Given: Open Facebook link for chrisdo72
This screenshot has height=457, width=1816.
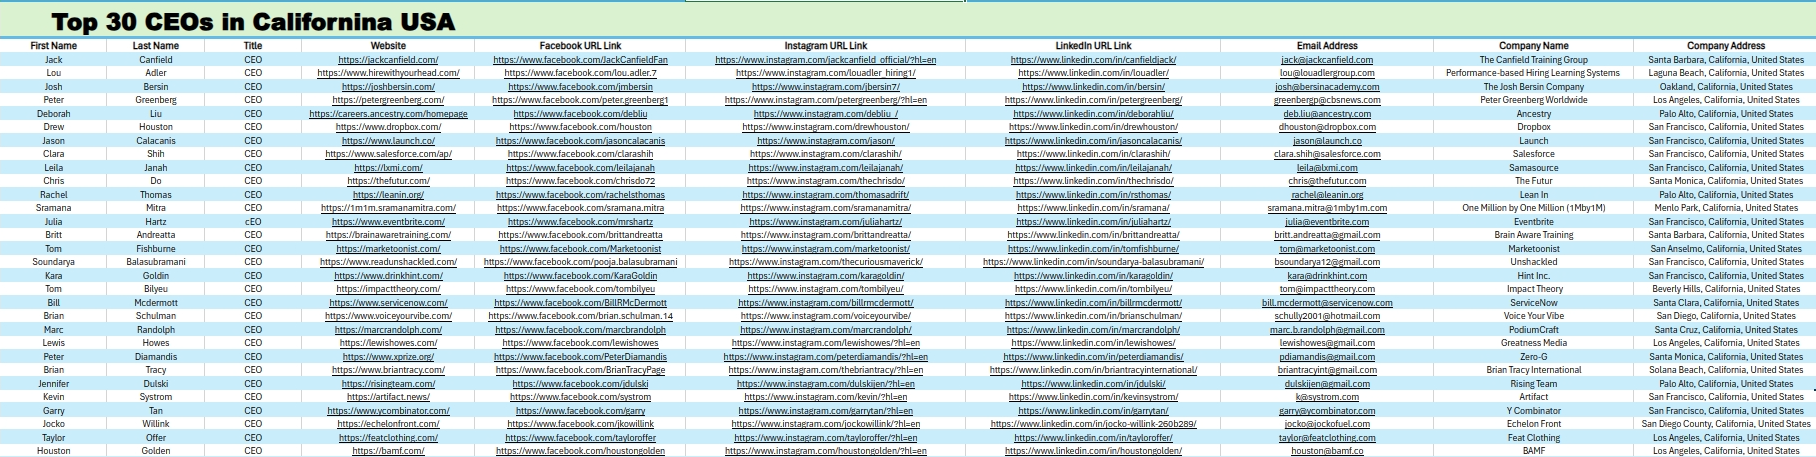Looking at the screenshot, I should click(x=580, y=181).
